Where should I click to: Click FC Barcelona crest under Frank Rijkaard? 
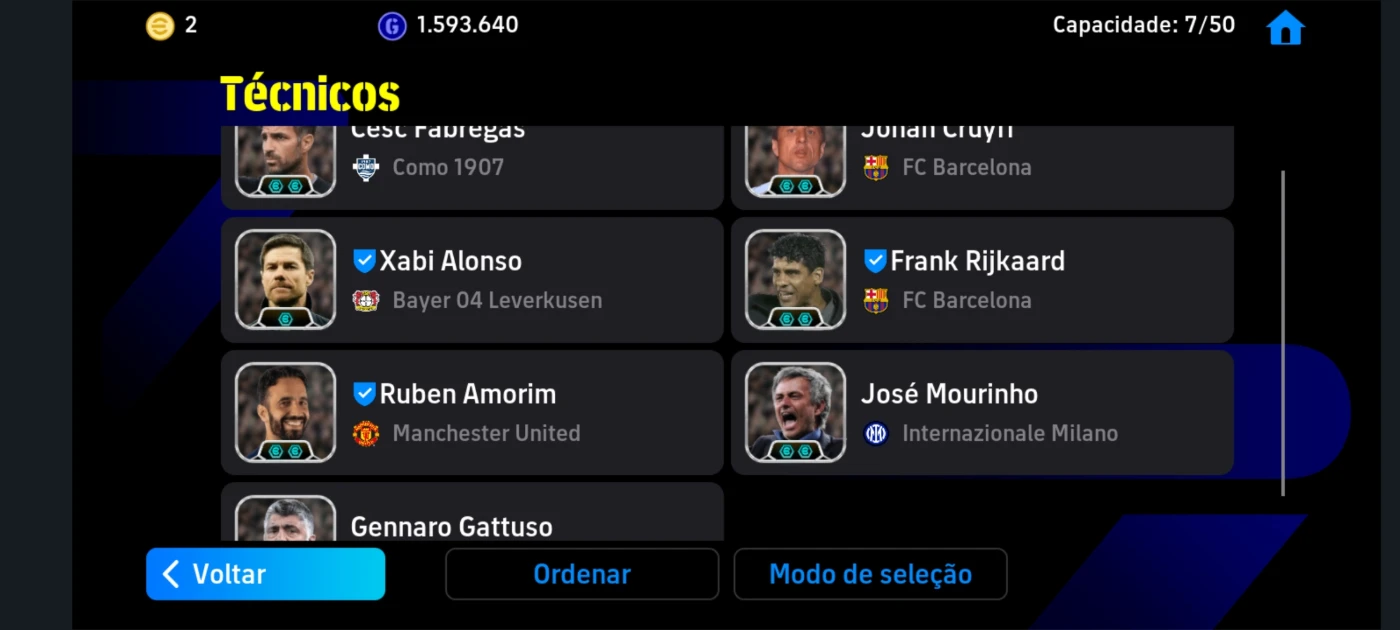[876, 300]
